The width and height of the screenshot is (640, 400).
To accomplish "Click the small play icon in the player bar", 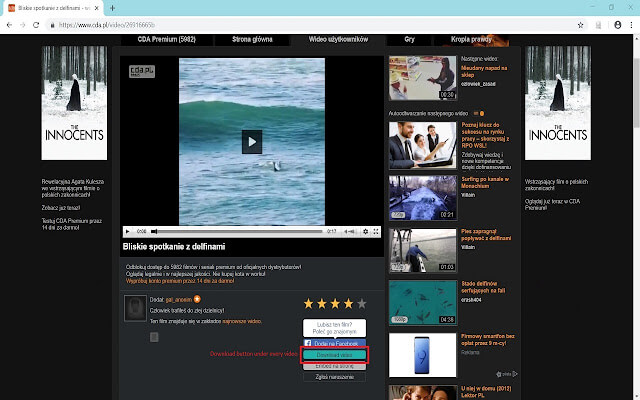I will [x=127, y=231].
